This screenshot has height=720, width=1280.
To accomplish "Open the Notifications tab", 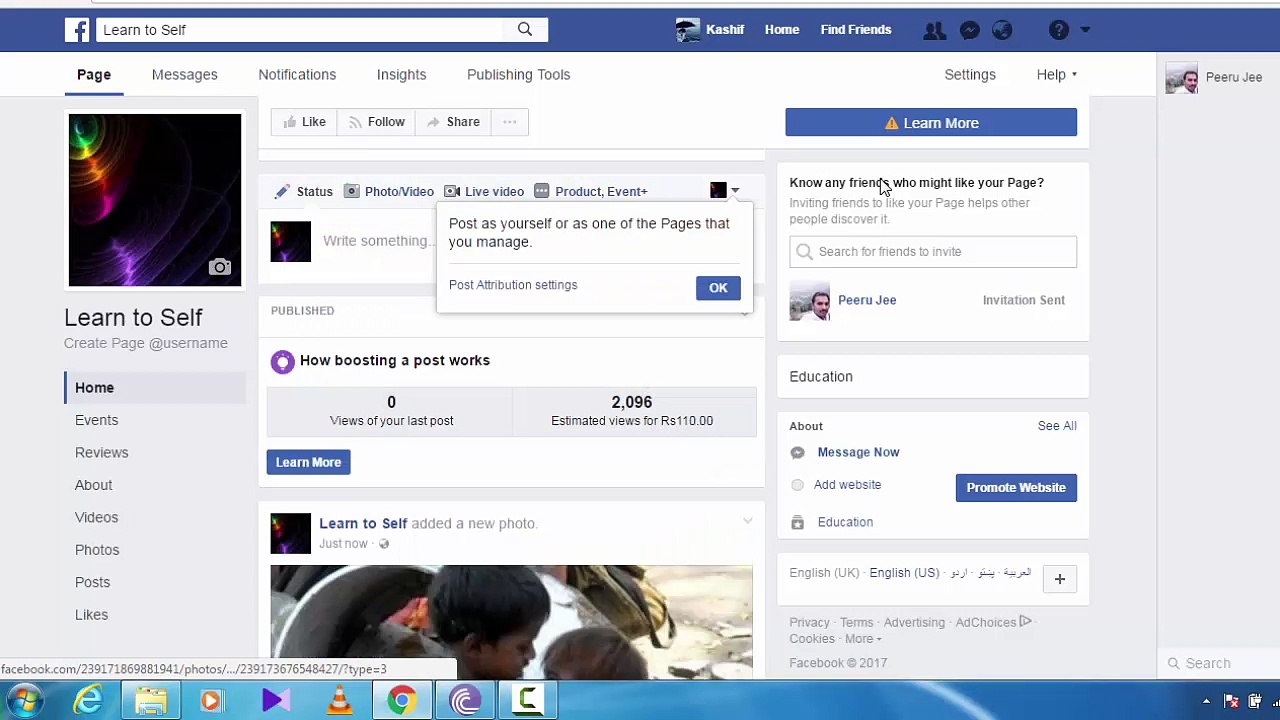I will tap(297, 75).
